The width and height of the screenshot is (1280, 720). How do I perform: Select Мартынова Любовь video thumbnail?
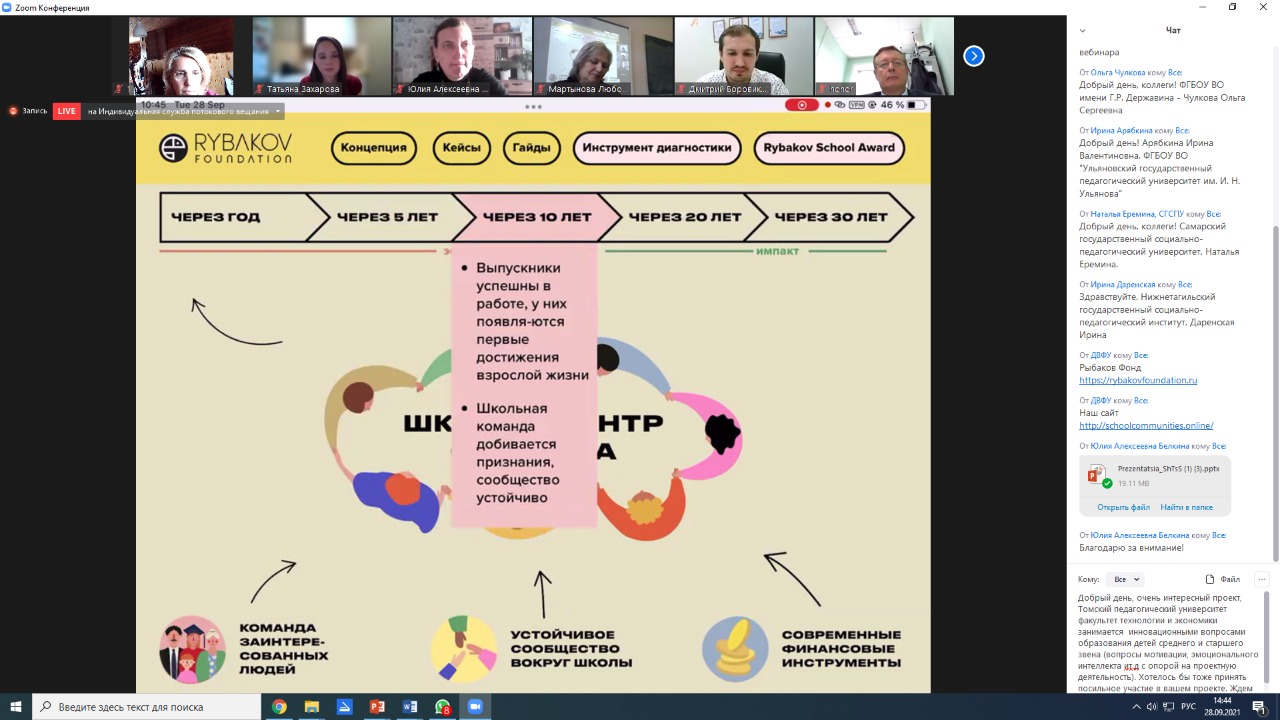[603, 56]
